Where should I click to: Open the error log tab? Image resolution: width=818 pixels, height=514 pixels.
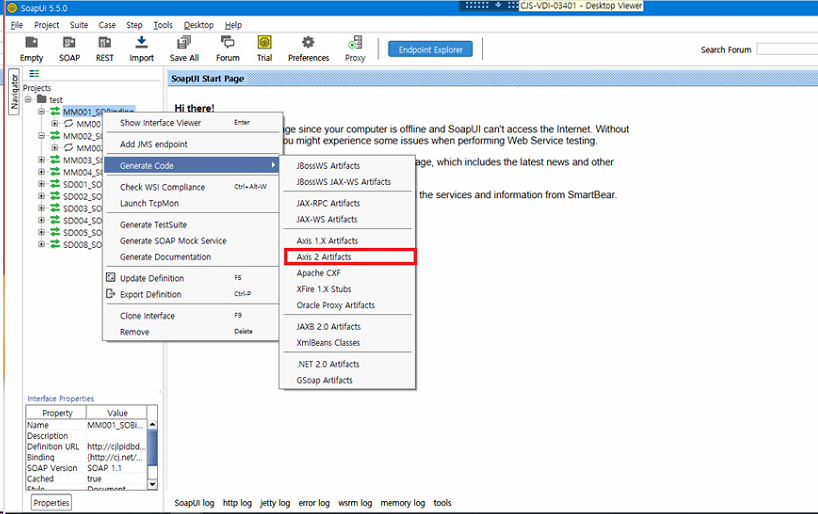314,503
